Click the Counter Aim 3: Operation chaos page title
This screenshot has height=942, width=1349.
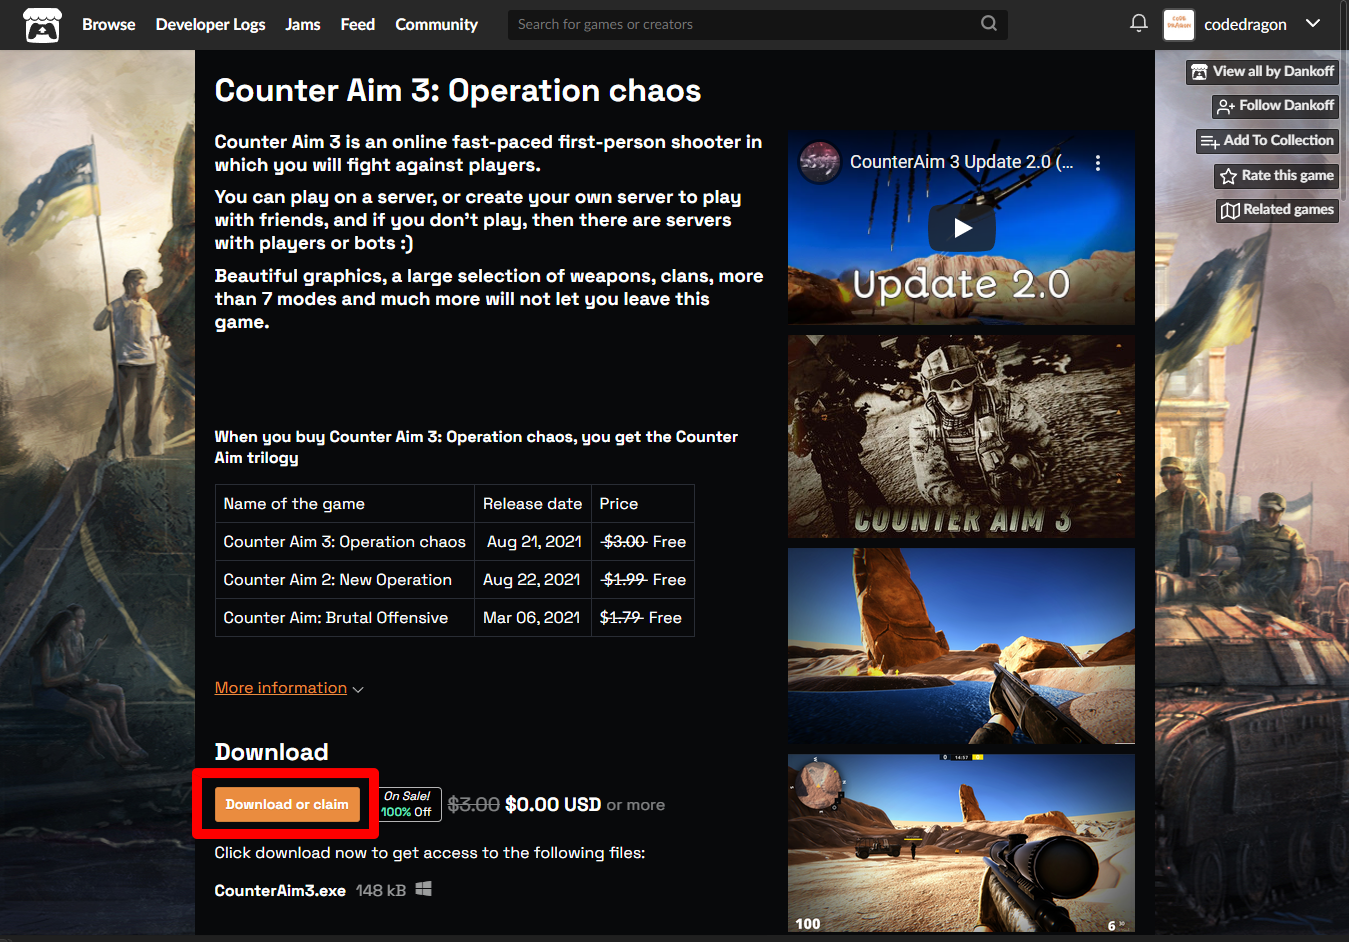[458, 91]
